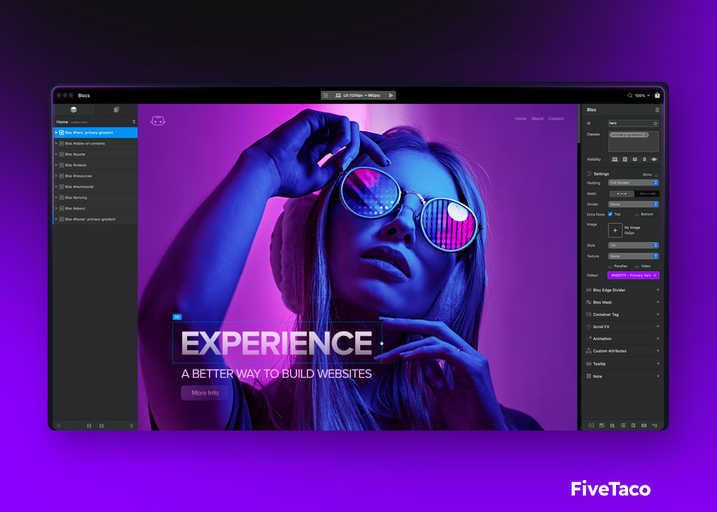
Task: Enable the Video checkbox
Action: point(637,266)
